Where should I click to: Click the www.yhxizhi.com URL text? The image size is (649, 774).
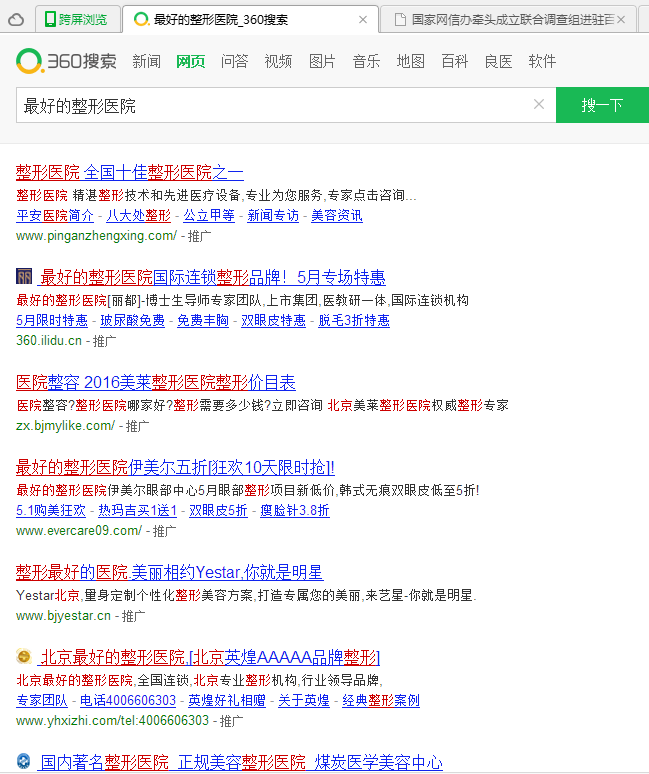tap(113, 721)
